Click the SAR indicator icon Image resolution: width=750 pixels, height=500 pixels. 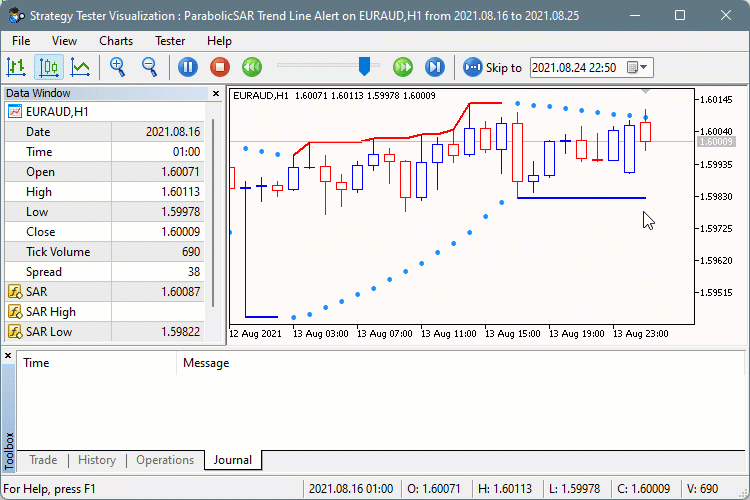(15, 291)
